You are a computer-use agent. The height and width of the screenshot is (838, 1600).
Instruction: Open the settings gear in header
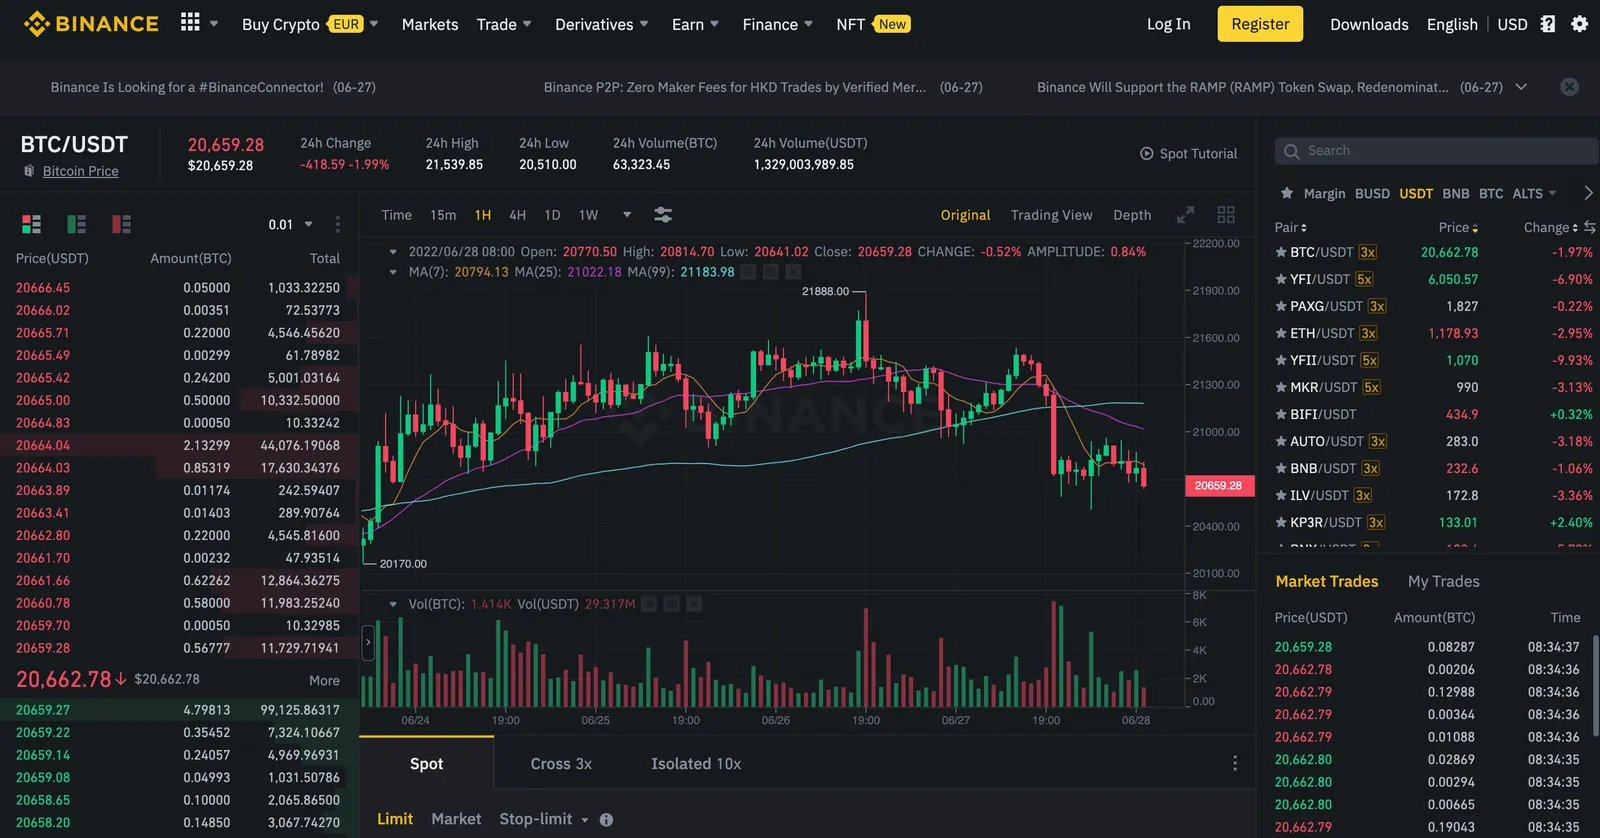pos(1580,24)
